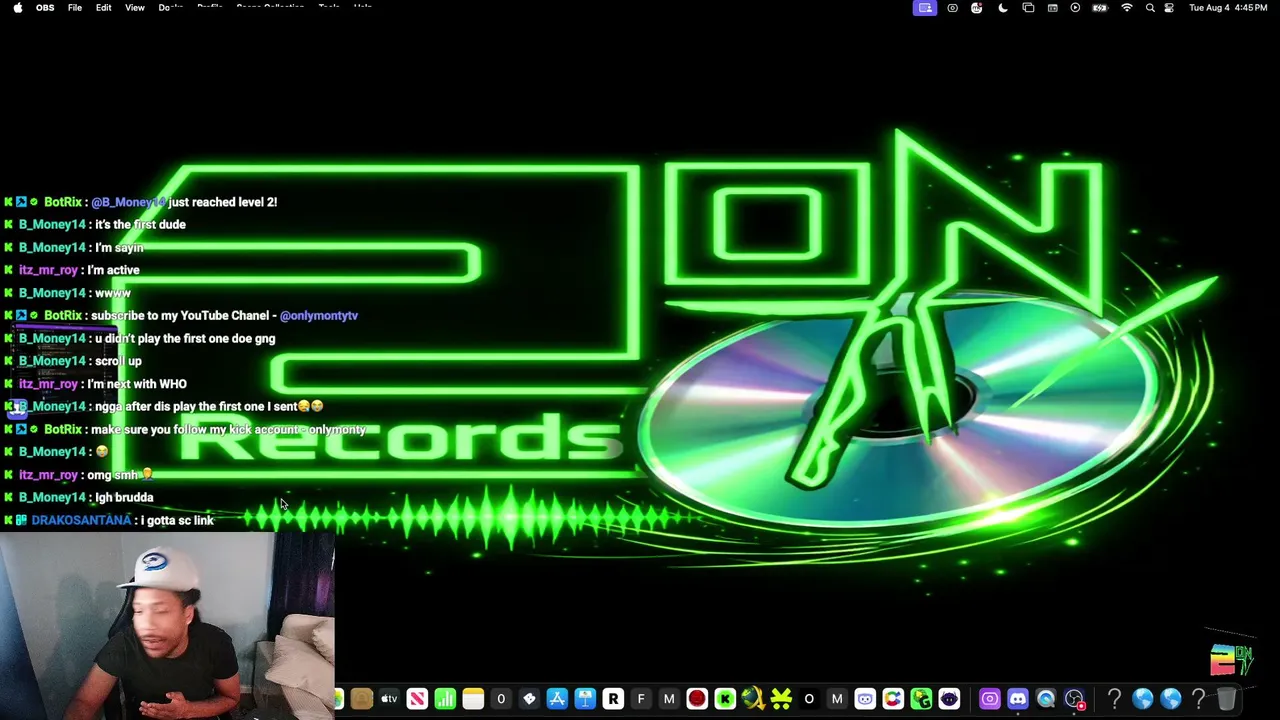The height and width of the screenshot is (720, 1280).
Task: Click chat message "I'm next with WHO"
Action: pyautogui.click(x=137, y=384)
